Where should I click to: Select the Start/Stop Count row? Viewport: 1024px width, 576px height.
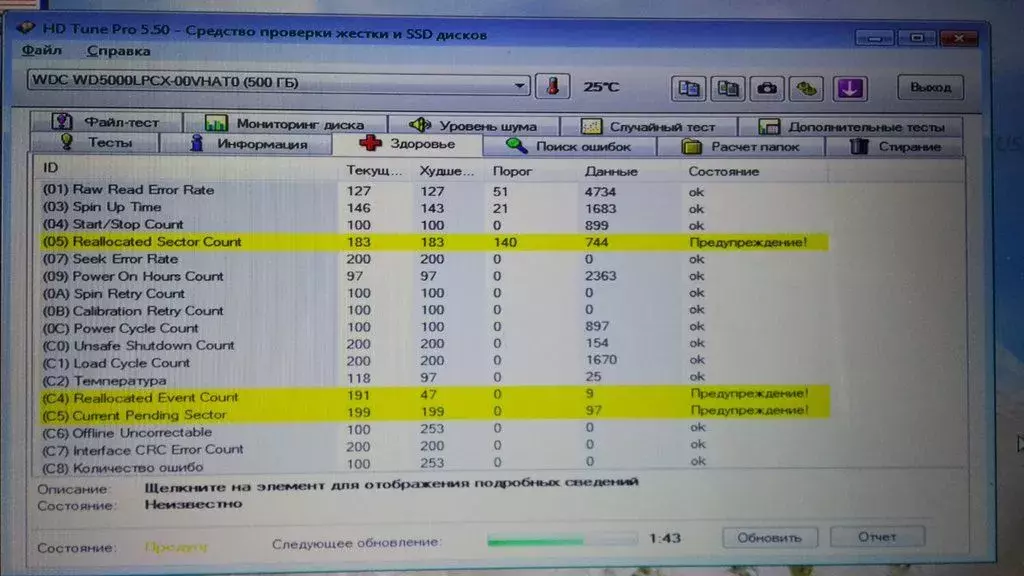pyautogui.click(x=434, y=225)
